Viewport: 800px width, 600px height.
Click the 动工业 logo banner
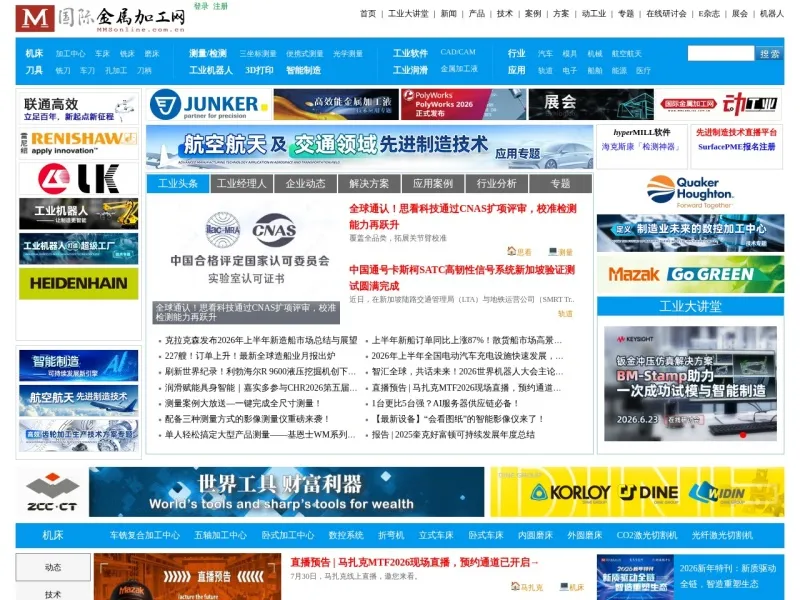pyautogui.click(x=719, y=105)
